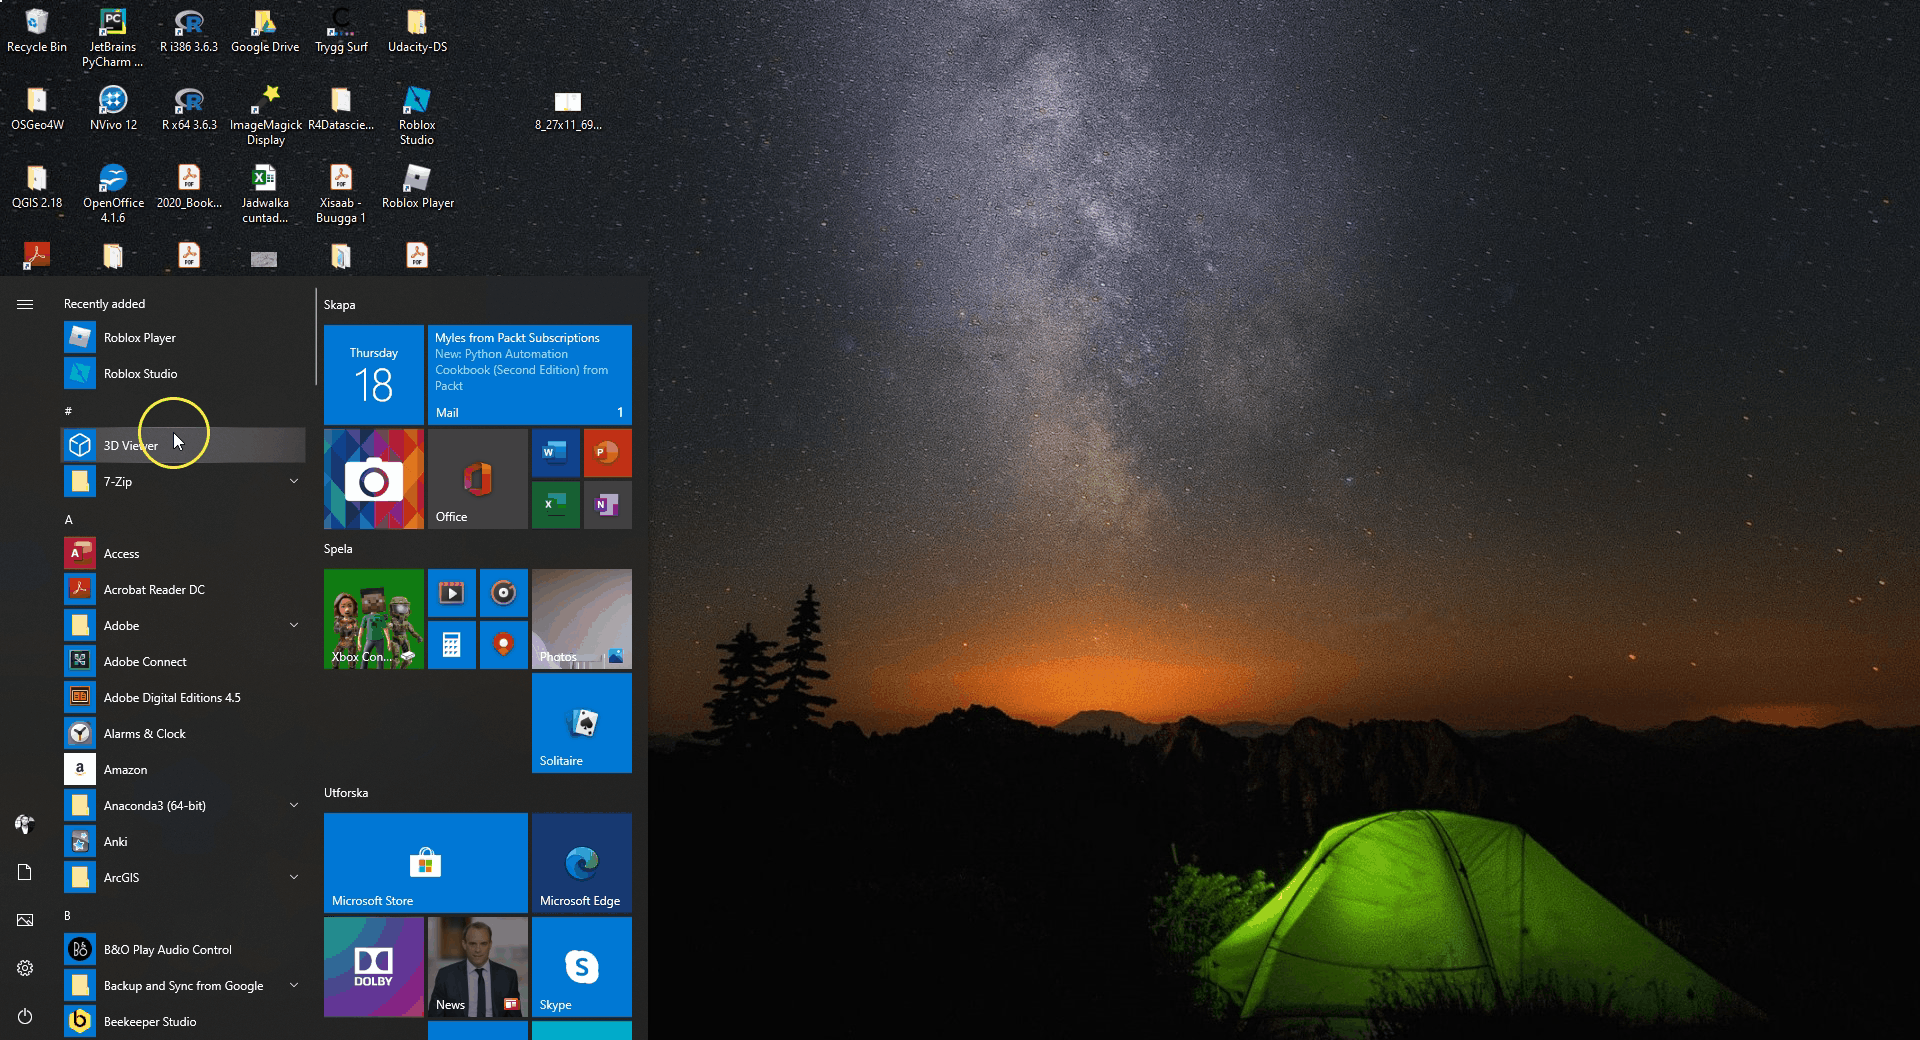The image size is (1920, 1040).
Task: Open the Office tile
Action: click(x=478, y=479)
